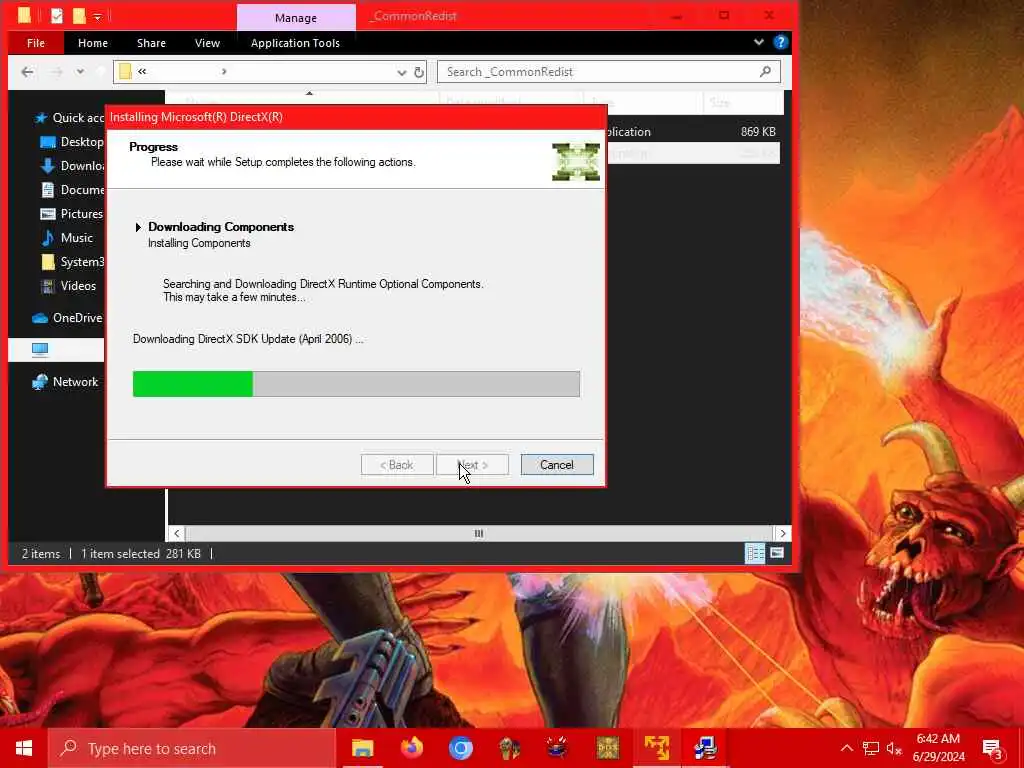Click the address bar breadcrumb chevron
The width and height of the screenshot is (1024, 768).
224,72
